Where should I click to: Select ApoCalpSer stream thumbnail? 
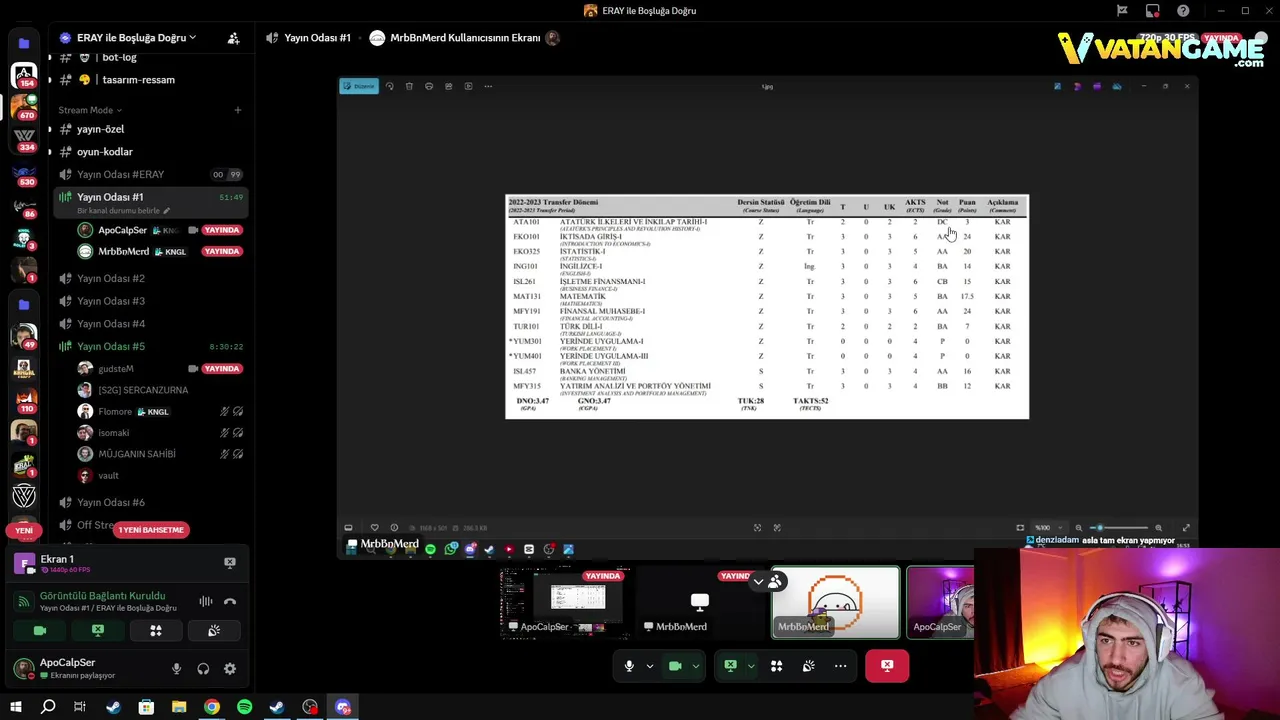(566, 602)
